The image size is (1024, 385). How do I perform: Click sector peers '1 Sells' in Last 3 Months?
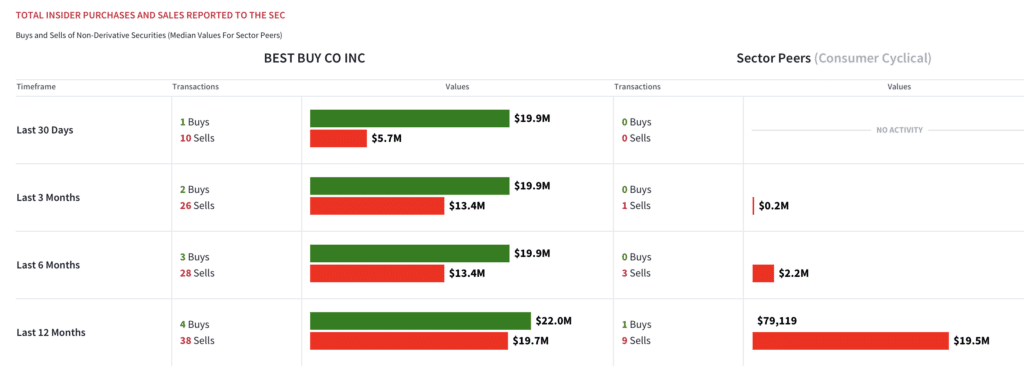tap(636, 206)
